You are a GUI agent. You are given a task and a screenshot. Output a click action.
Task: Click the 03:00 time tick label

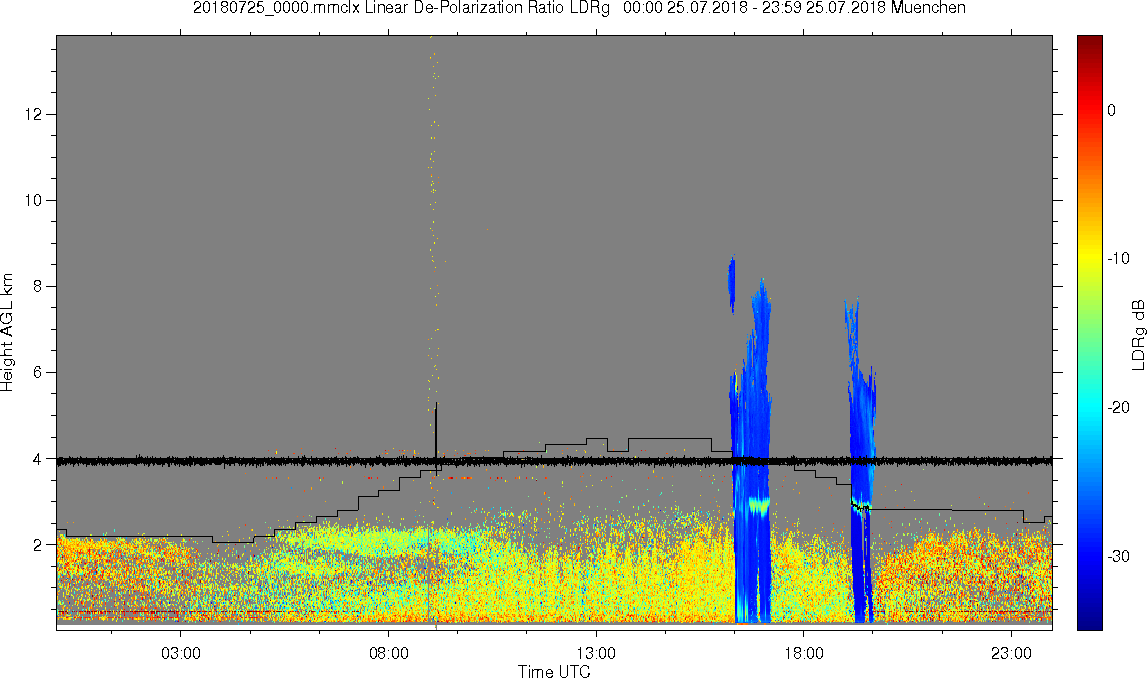click(x=181, y=653)
